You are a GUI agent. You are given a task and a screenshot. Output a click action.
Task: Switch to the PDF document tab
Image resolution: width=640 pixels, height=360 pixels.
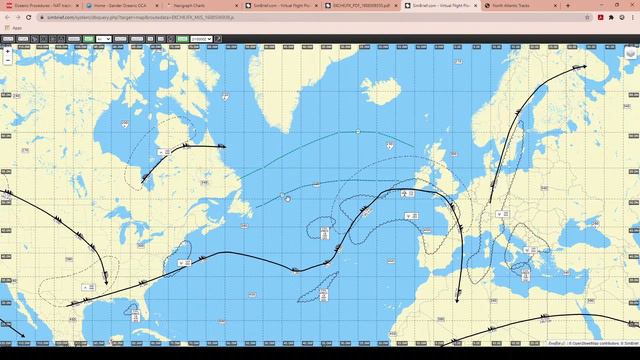pos(361,6)
